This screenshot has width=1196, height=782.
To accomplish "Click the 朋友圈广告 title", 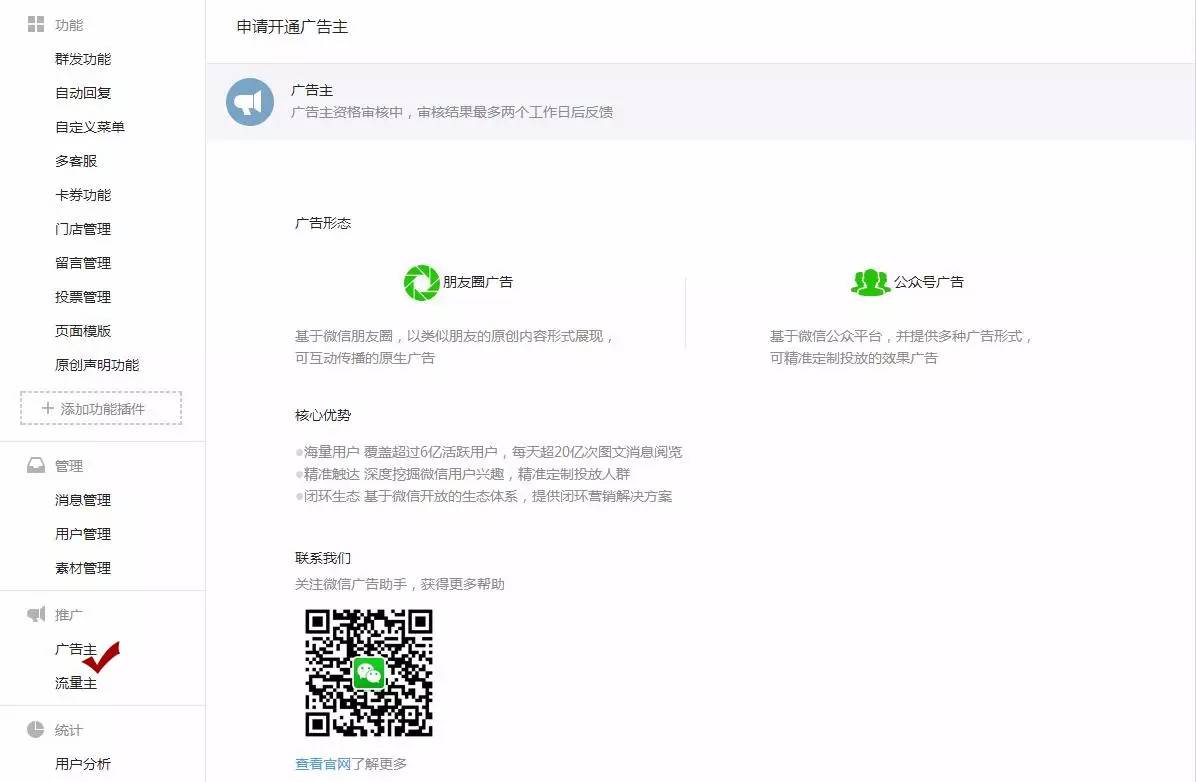I will click(x=478, y=282).
